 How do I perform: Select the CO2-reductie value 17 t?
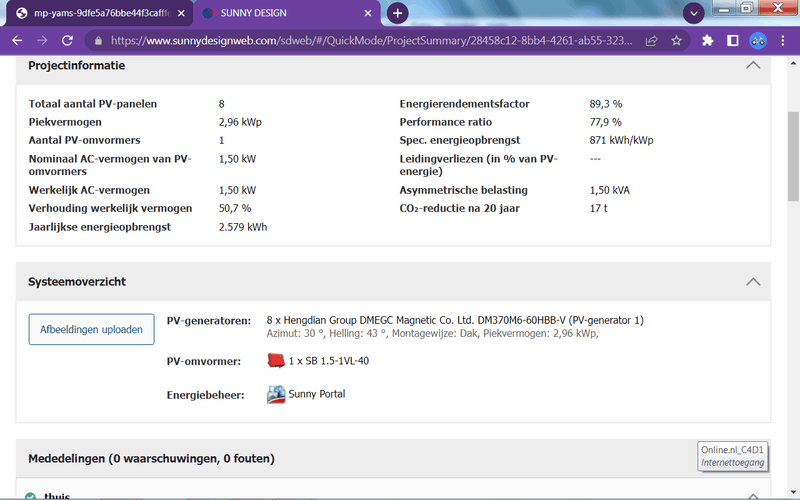(598, 208)
